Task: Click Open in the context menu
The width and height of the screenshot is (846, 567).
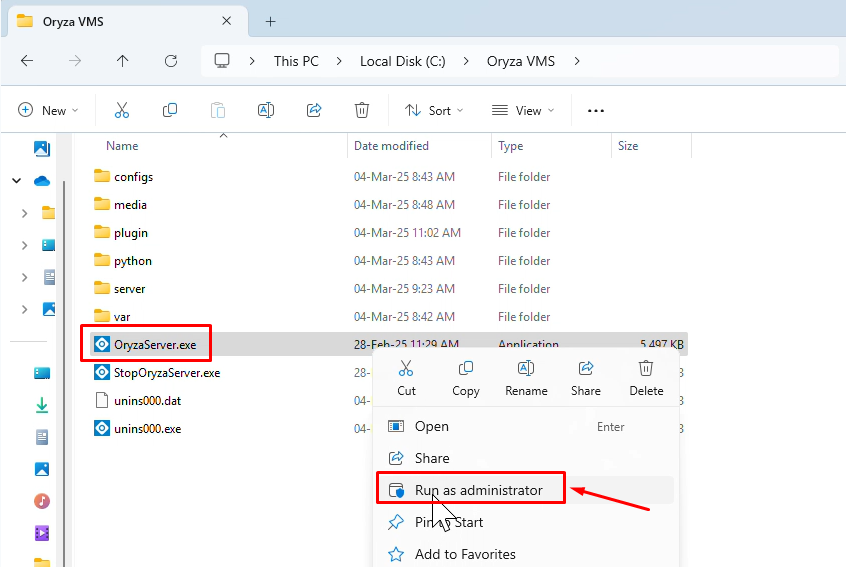Action: tap(526, 426)
